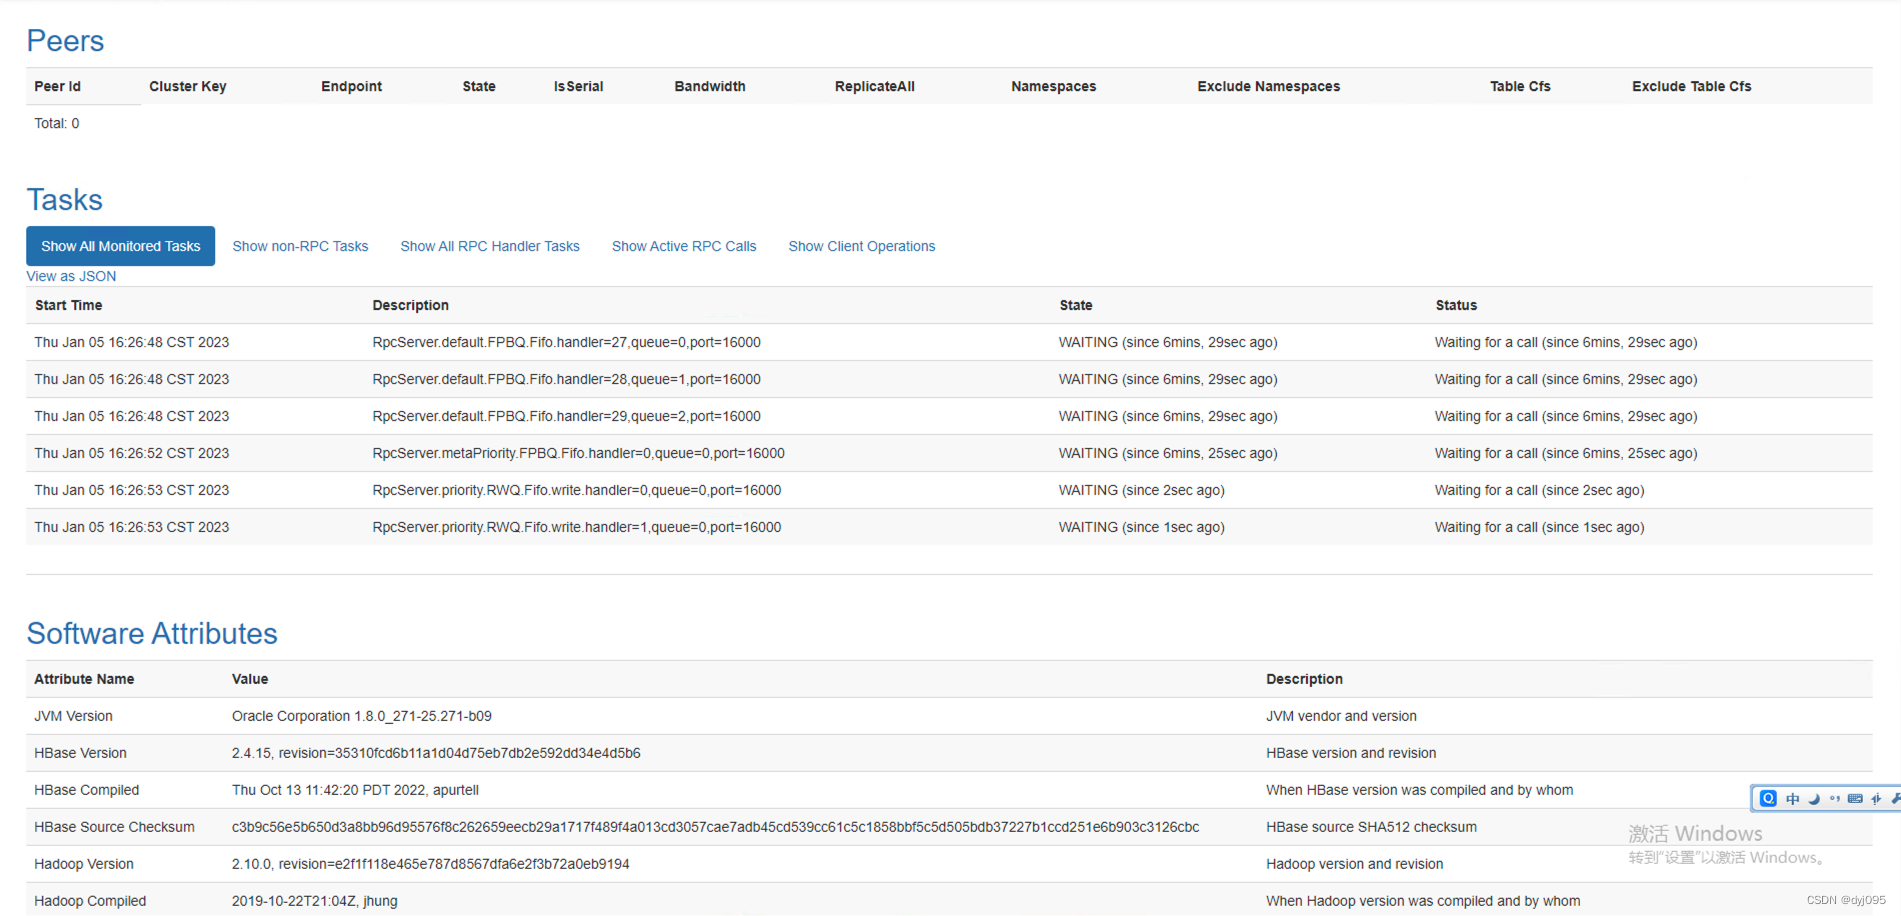This screenshot has width=1901, height=916.
Task: Select the HBase Compiled date value
Action: tap(355, 790)
